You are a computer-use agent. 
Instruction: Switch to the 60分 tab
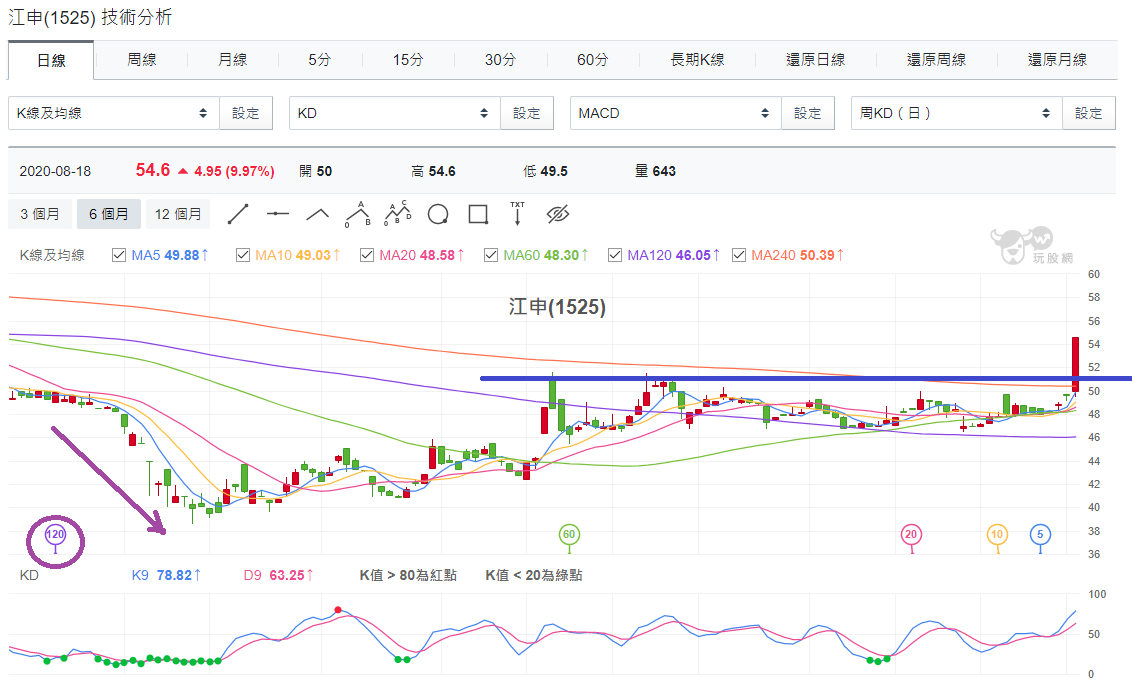pyautogui.click(x=593, y=60)
